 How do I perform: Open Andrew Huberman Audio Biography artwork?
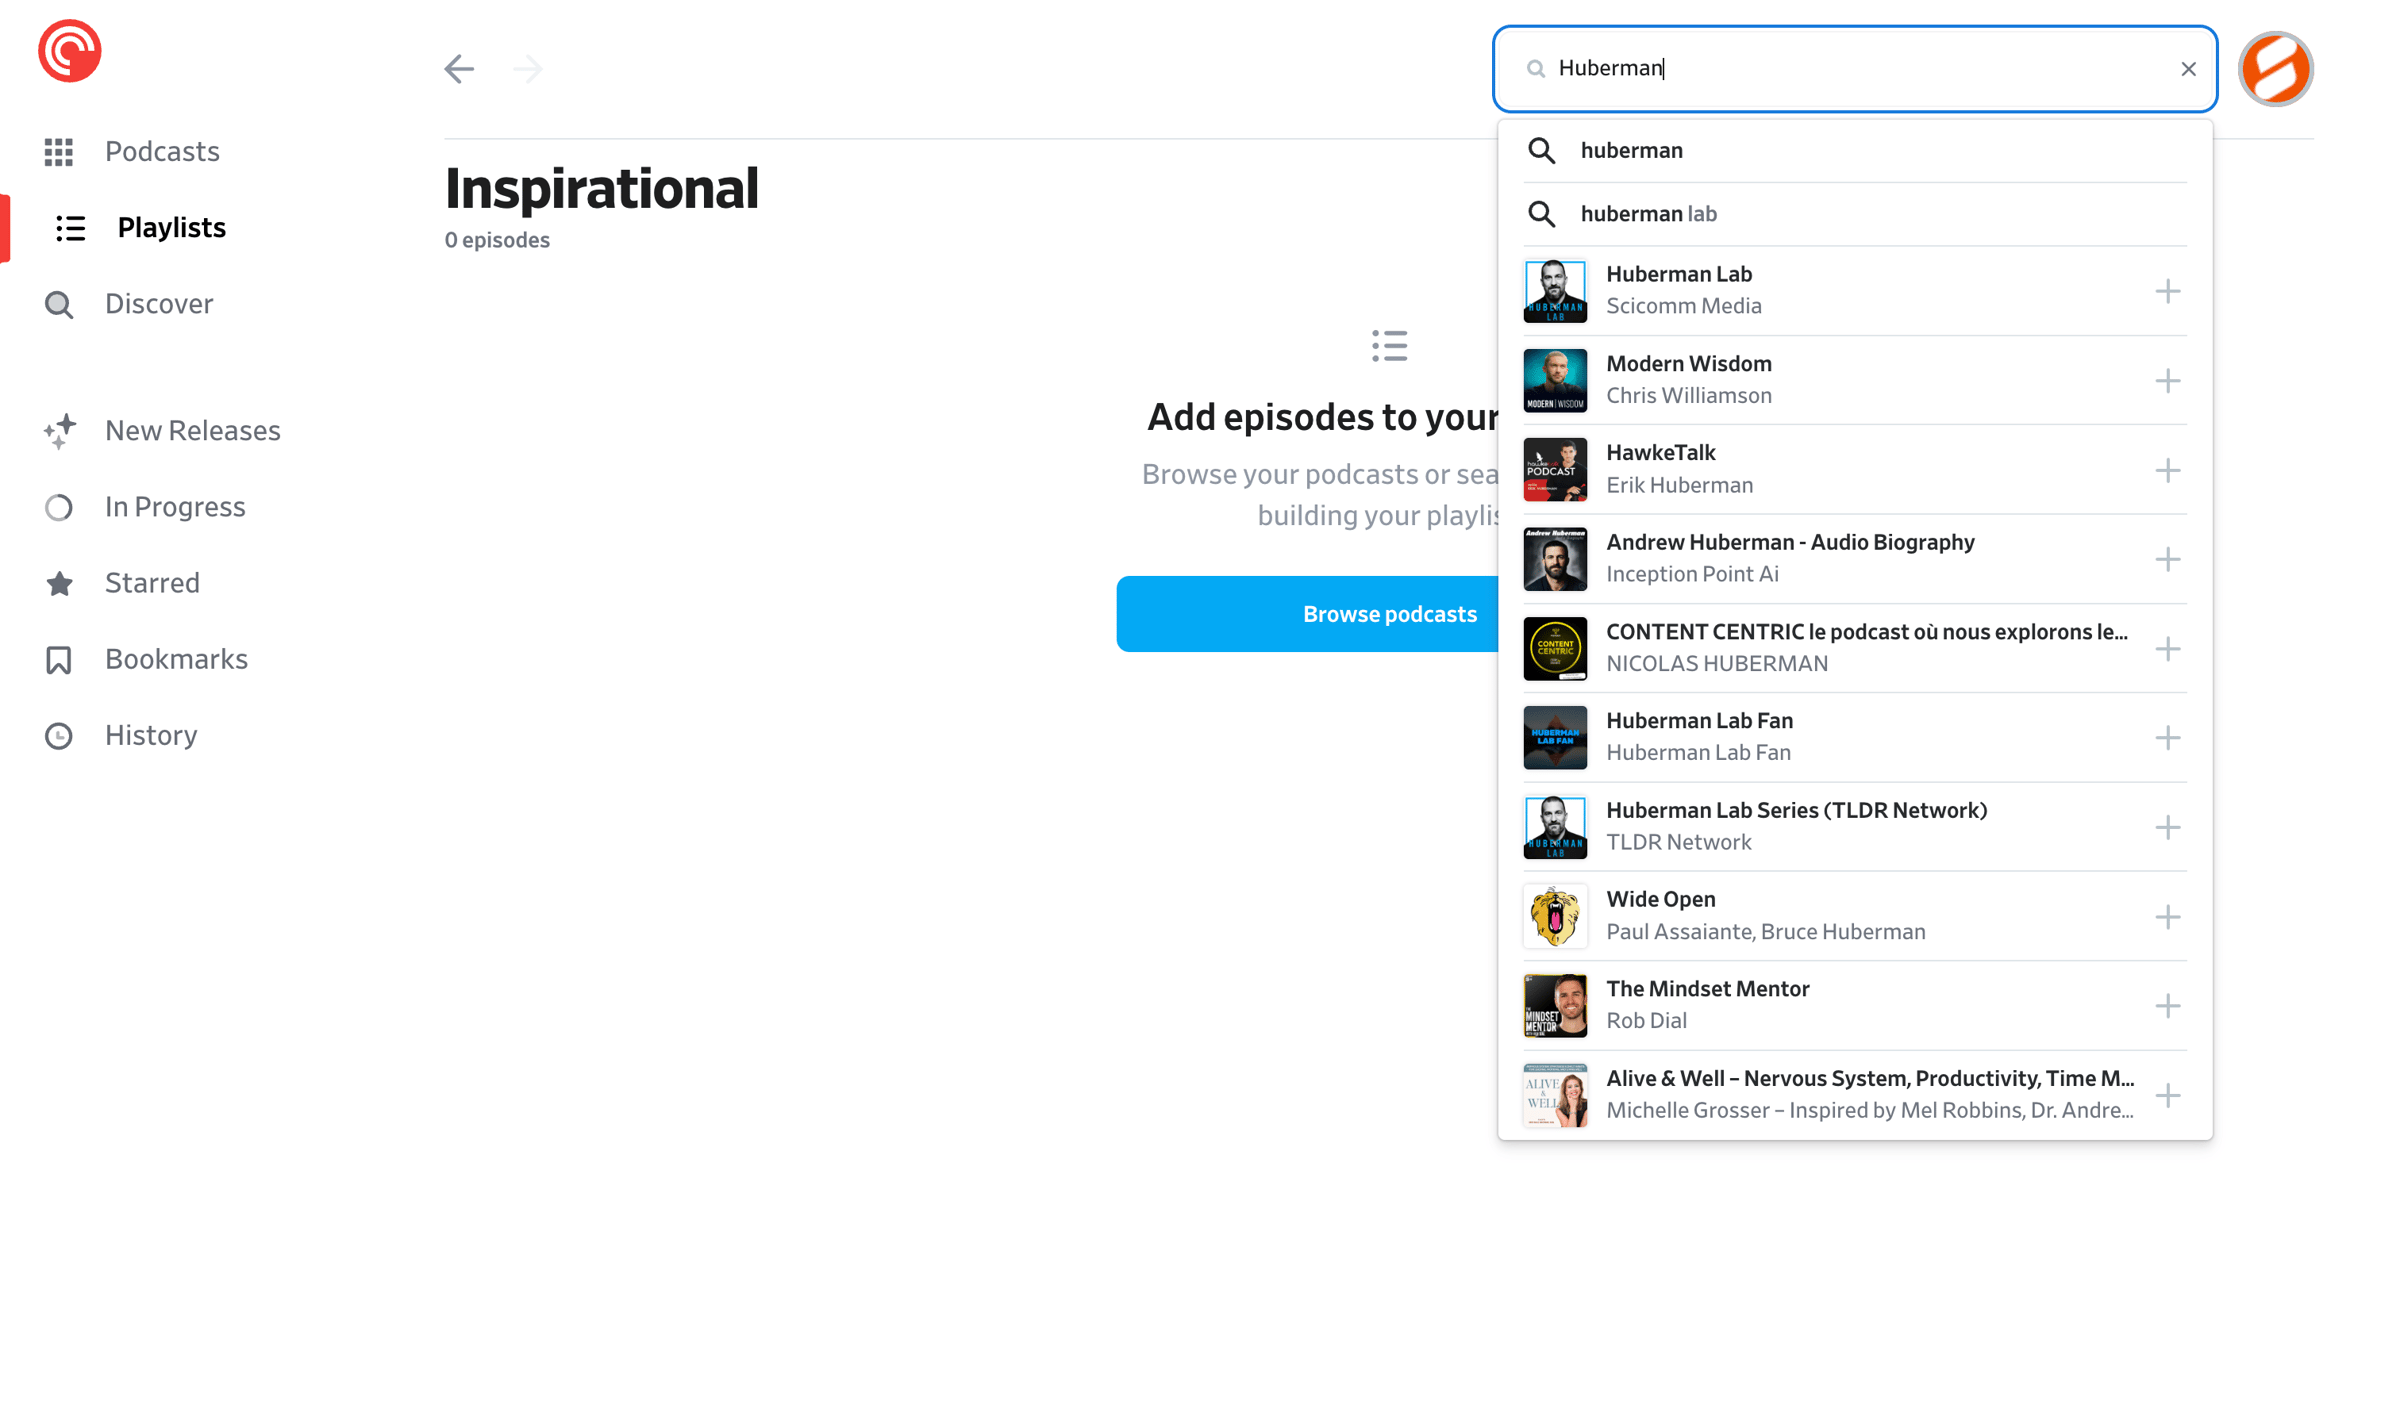[x=1555, y=559]
